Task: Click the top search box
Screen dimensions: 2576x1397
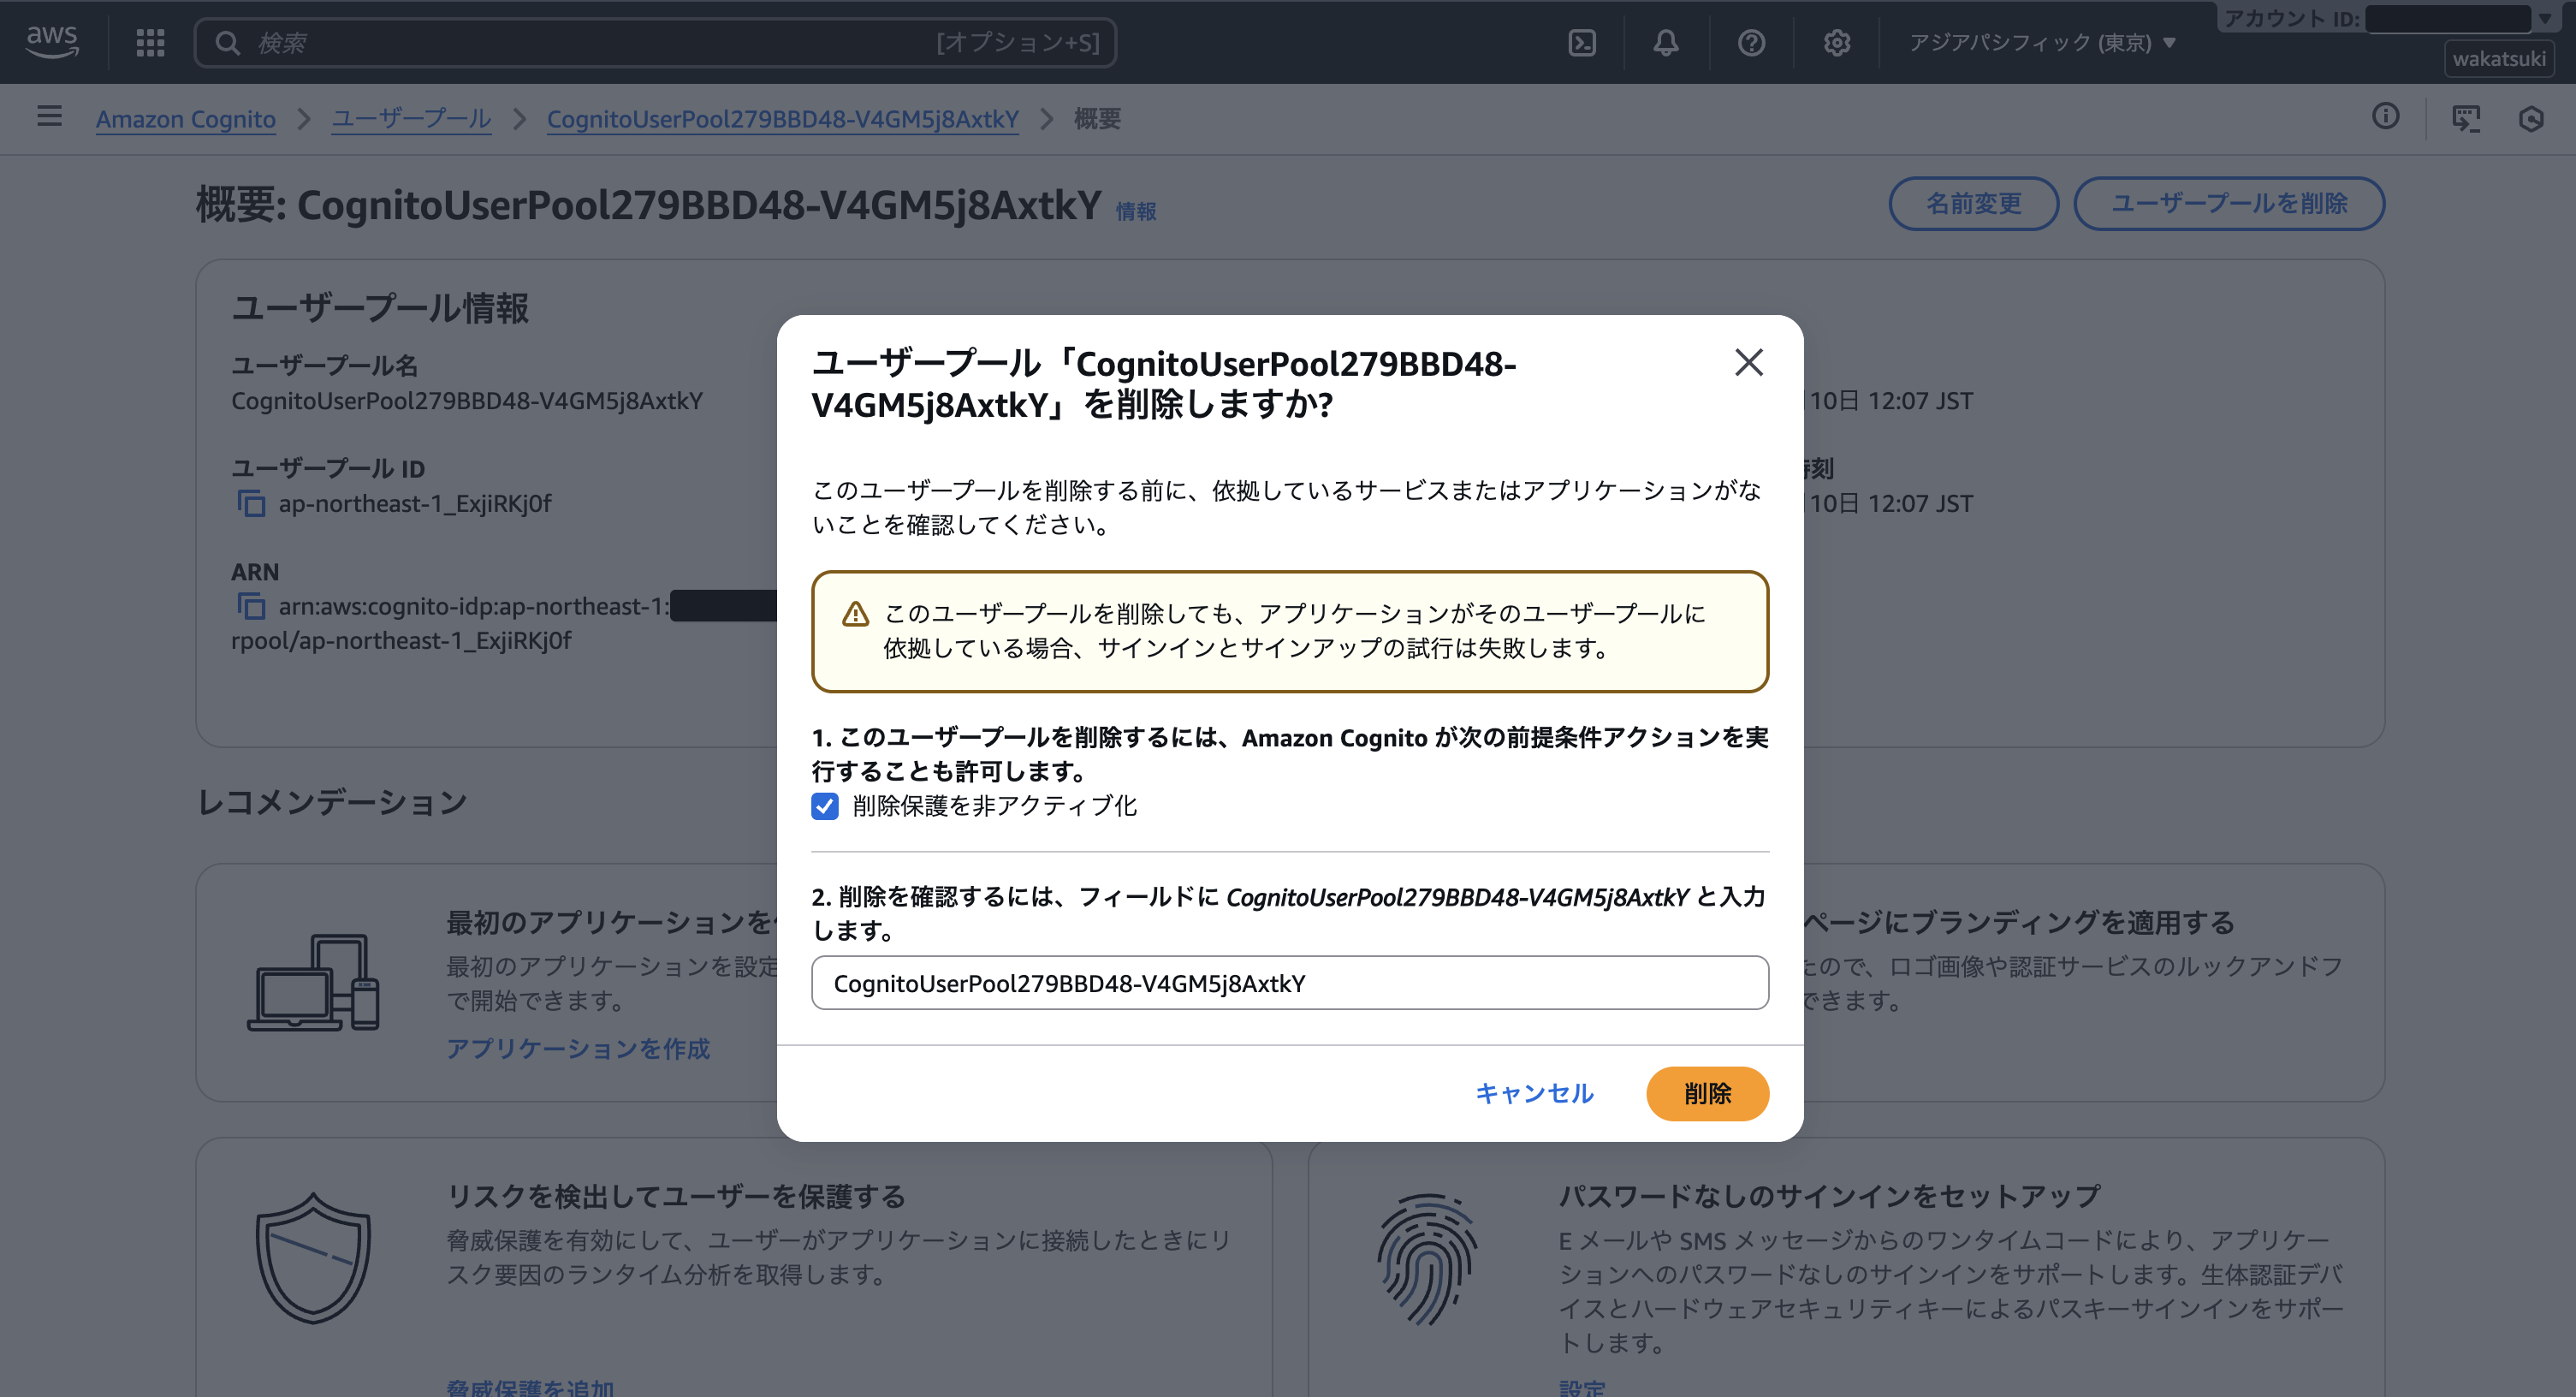Action: point(655,42)
